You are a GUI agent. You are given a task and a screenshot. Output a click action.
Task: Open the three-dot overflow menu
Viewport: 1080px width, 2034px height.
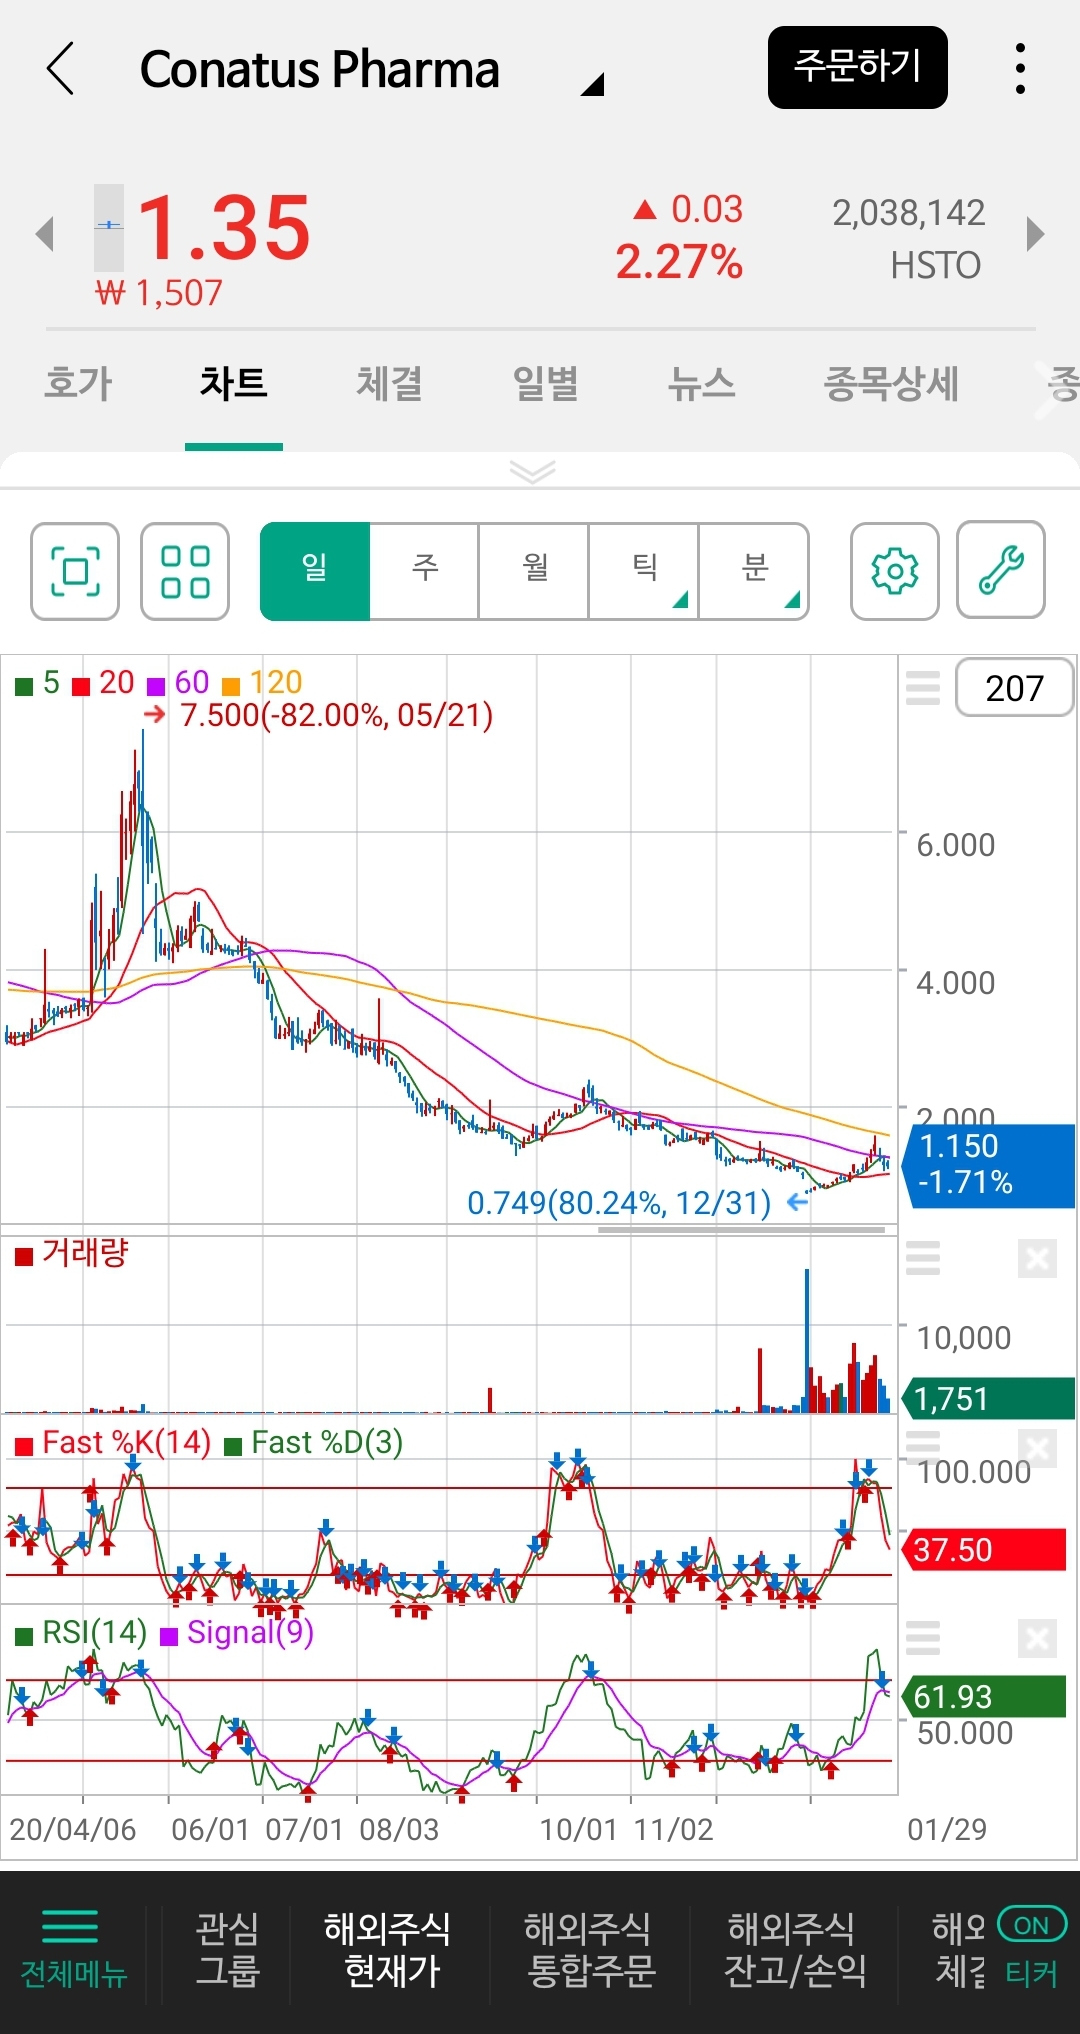[1020, 68]
